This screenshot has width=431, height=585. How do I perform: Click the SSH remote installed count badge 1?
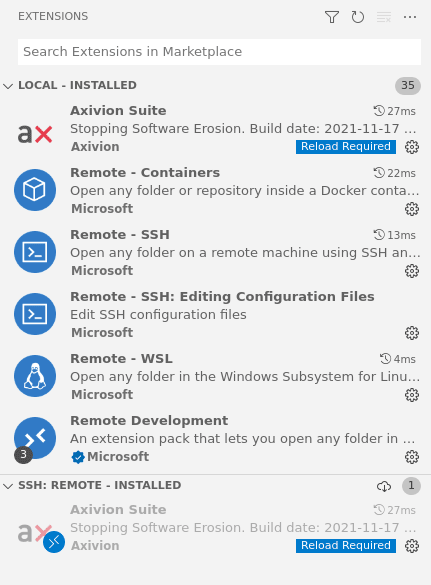(411, 486)
